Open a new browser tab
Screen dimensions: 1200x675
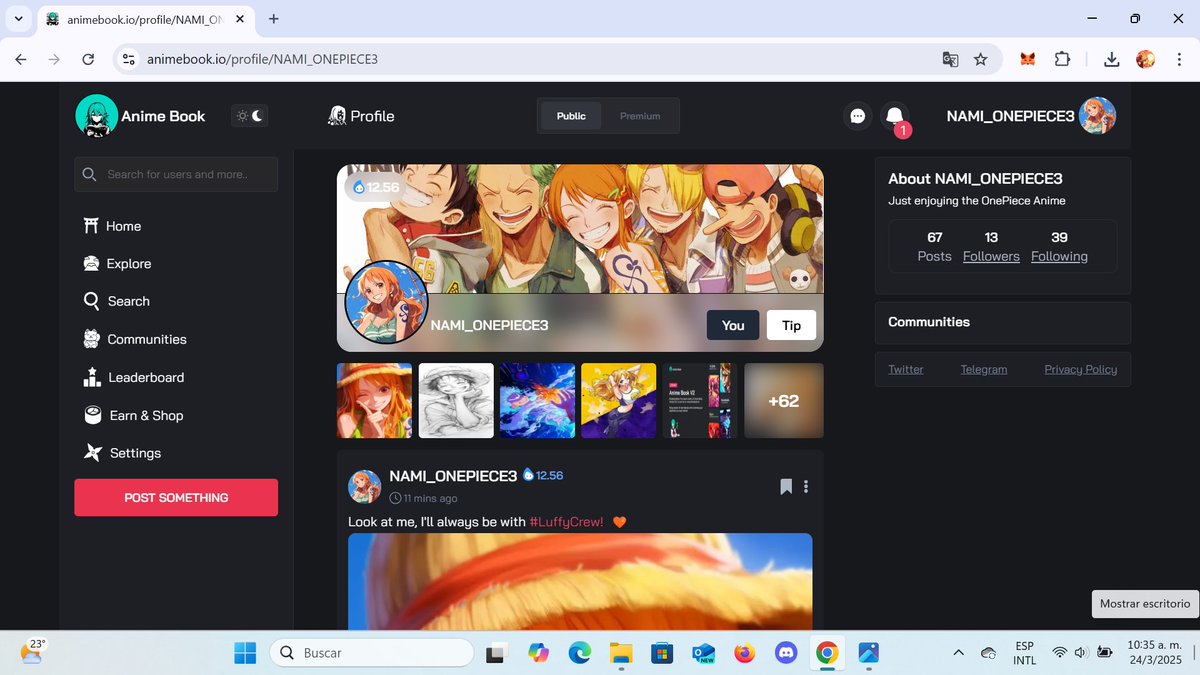pos(274,19)
